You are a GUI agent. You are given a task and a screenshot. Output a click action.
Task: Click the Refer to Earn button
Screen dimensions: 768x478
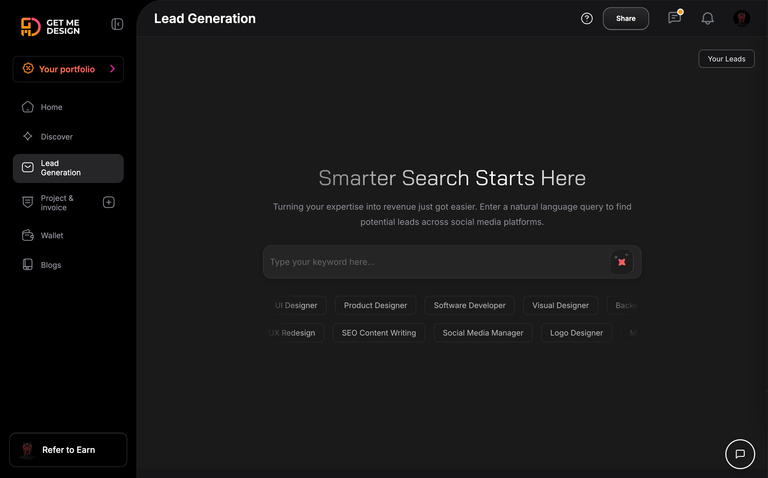(68, 450)
